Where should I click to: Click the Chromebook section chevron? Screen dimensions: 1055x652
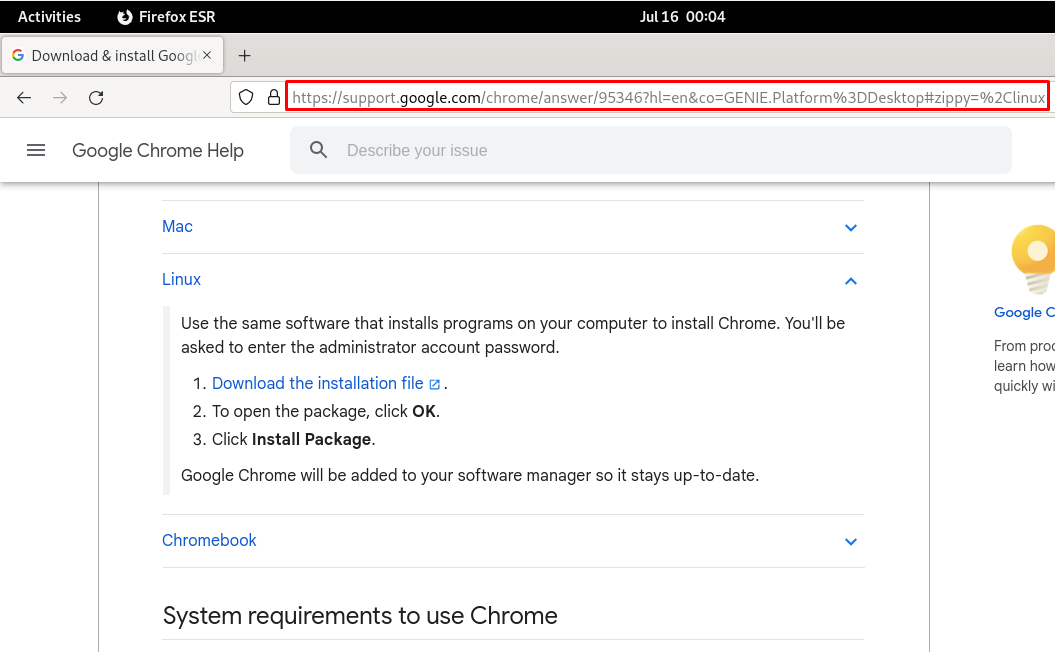[851, 541]
